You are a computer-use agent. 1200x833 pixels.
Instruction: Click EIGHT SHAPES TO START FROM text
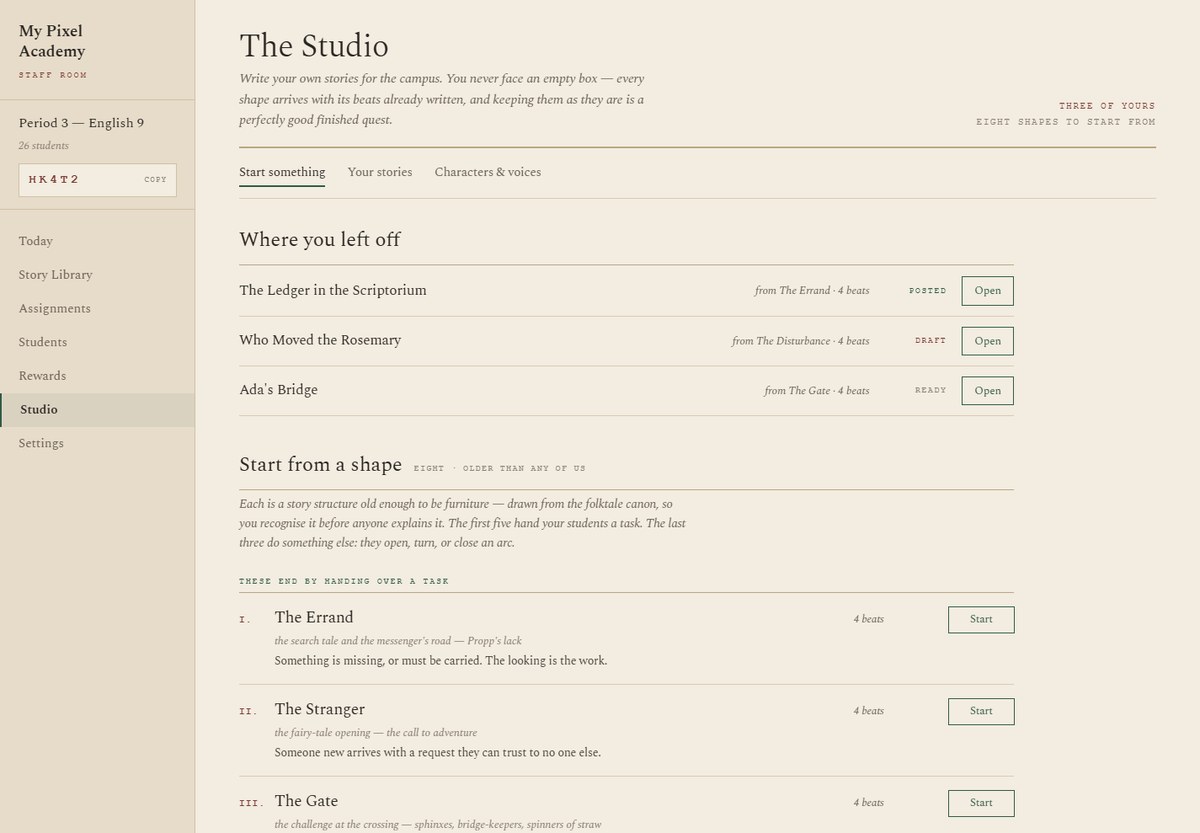click(1066, 122)
